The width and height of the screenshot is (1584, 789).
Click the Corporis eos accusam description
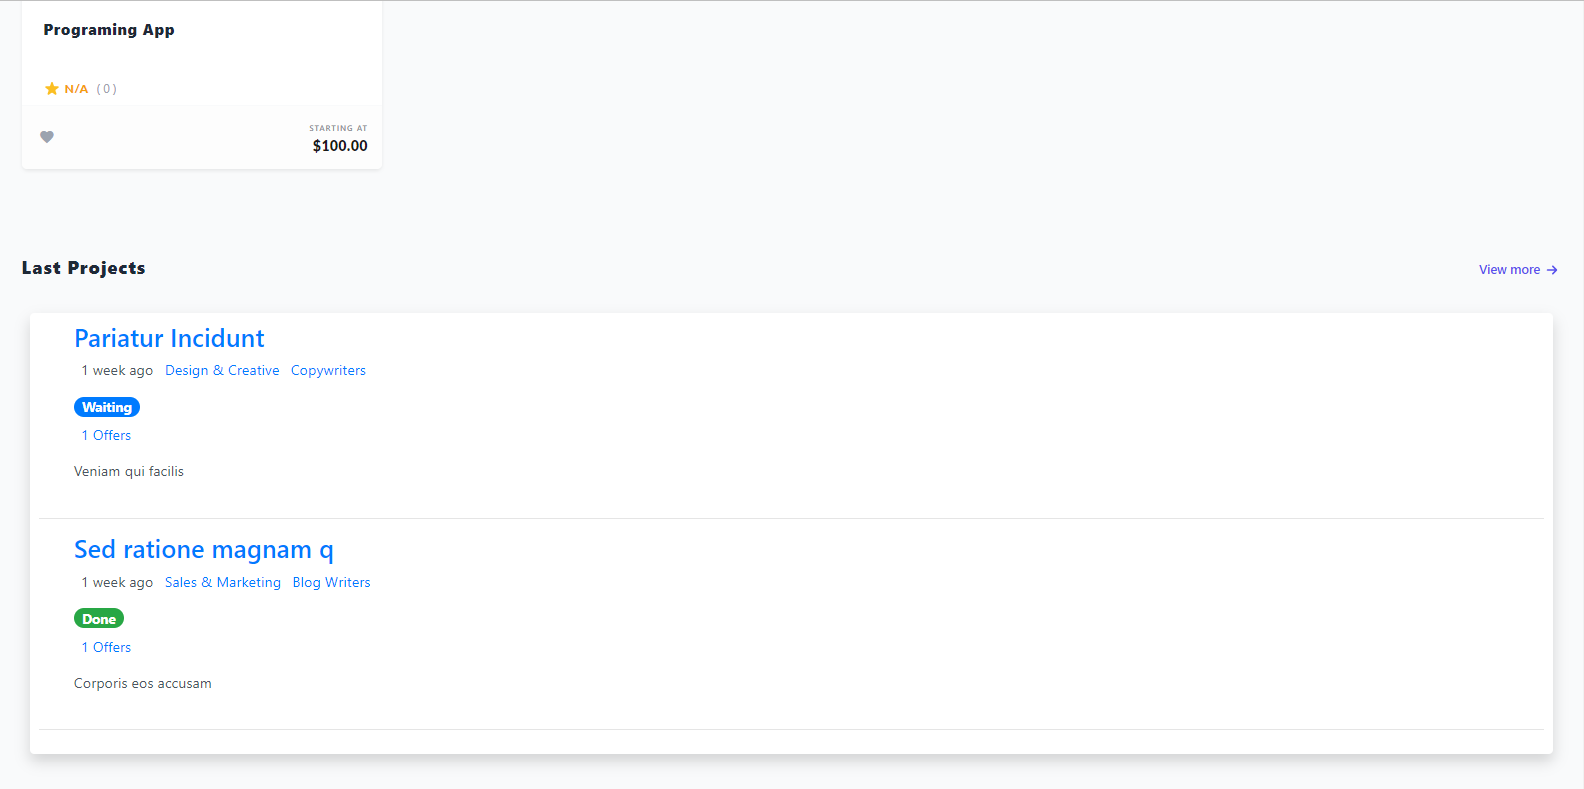(x=143, y=683)
